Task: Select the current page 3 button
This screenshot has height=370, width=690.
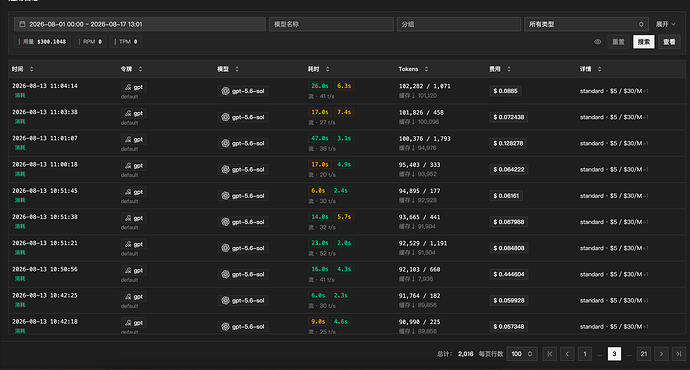Action: (x=614, y=354)
